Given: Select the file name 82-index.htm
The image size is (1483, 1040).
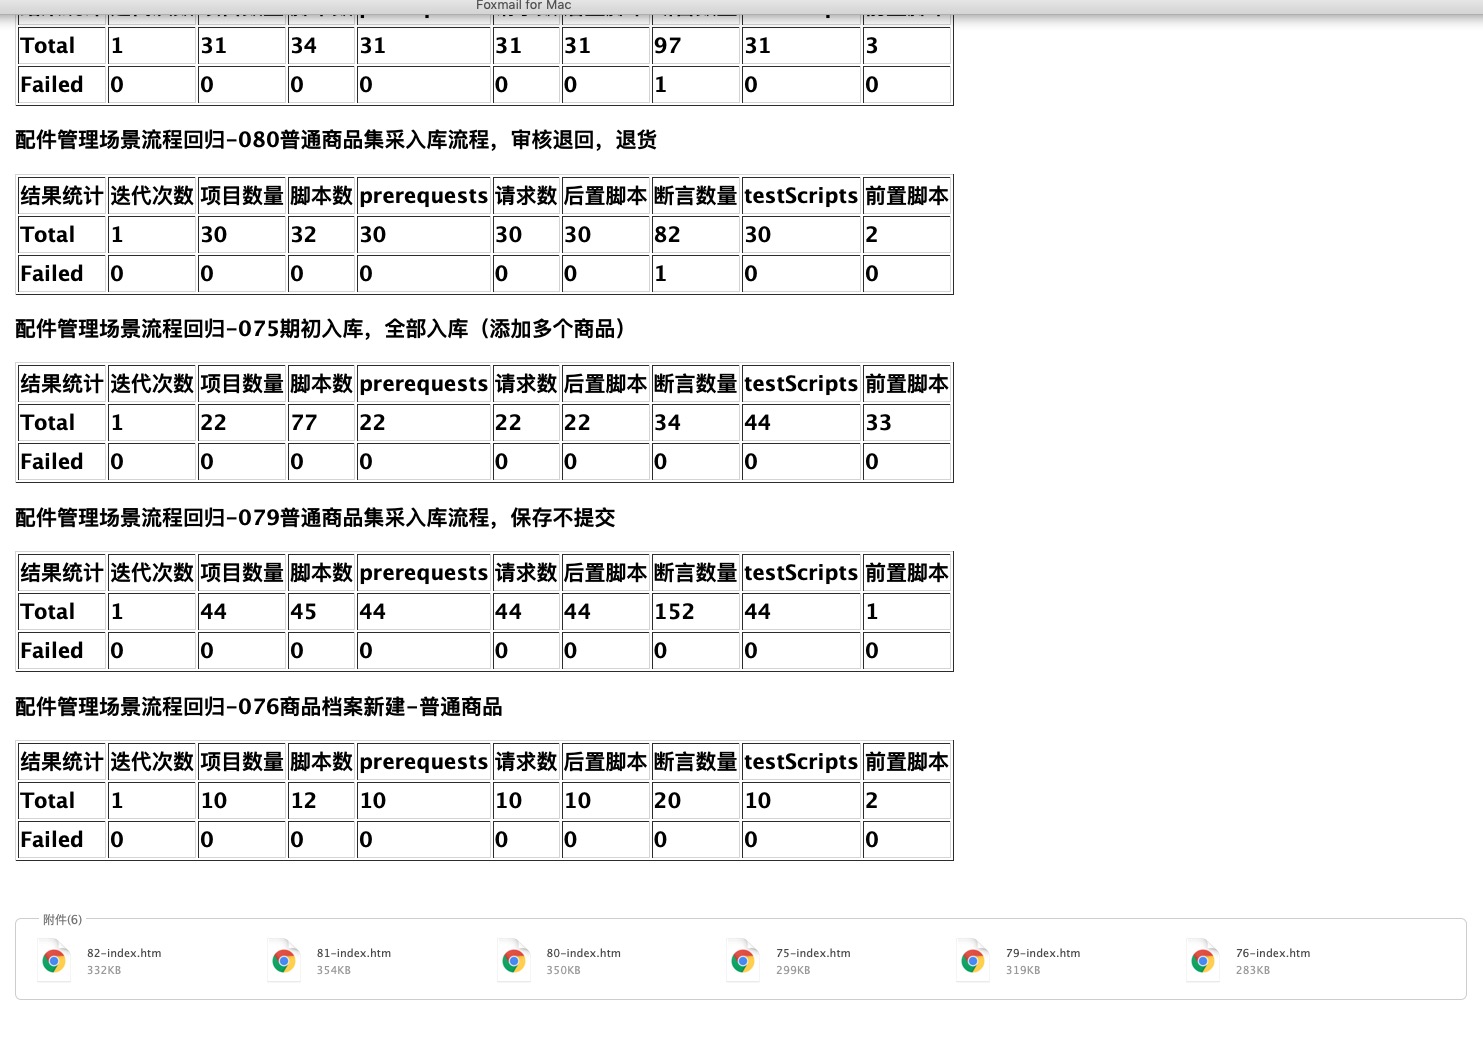Looking at the screenshot, I should [124, 953].
